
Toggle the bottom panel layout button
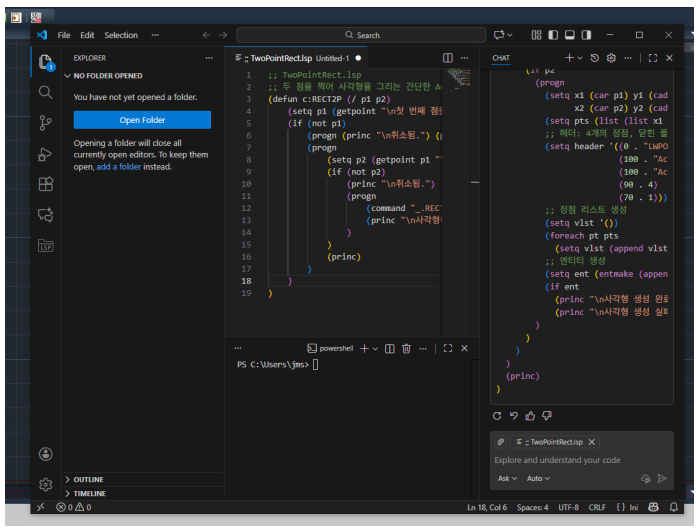tap(569, 35)
